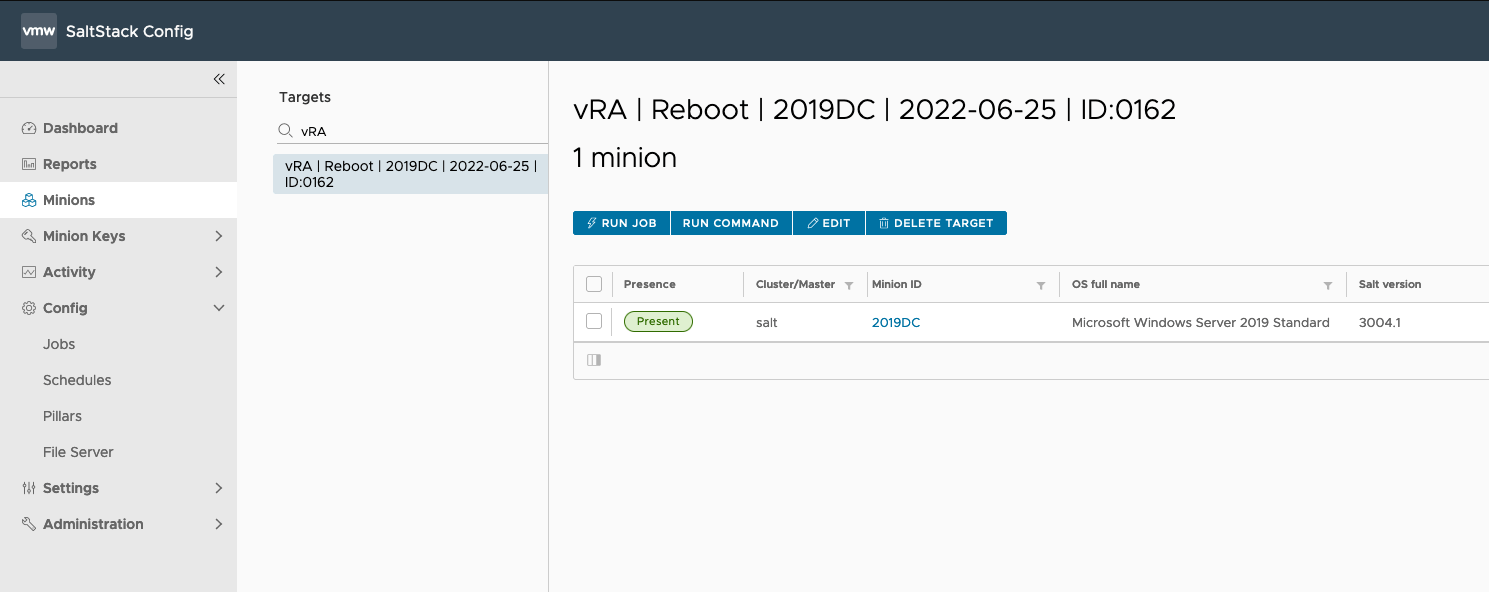Select Pillars from the Config submenu

[63, 416]
